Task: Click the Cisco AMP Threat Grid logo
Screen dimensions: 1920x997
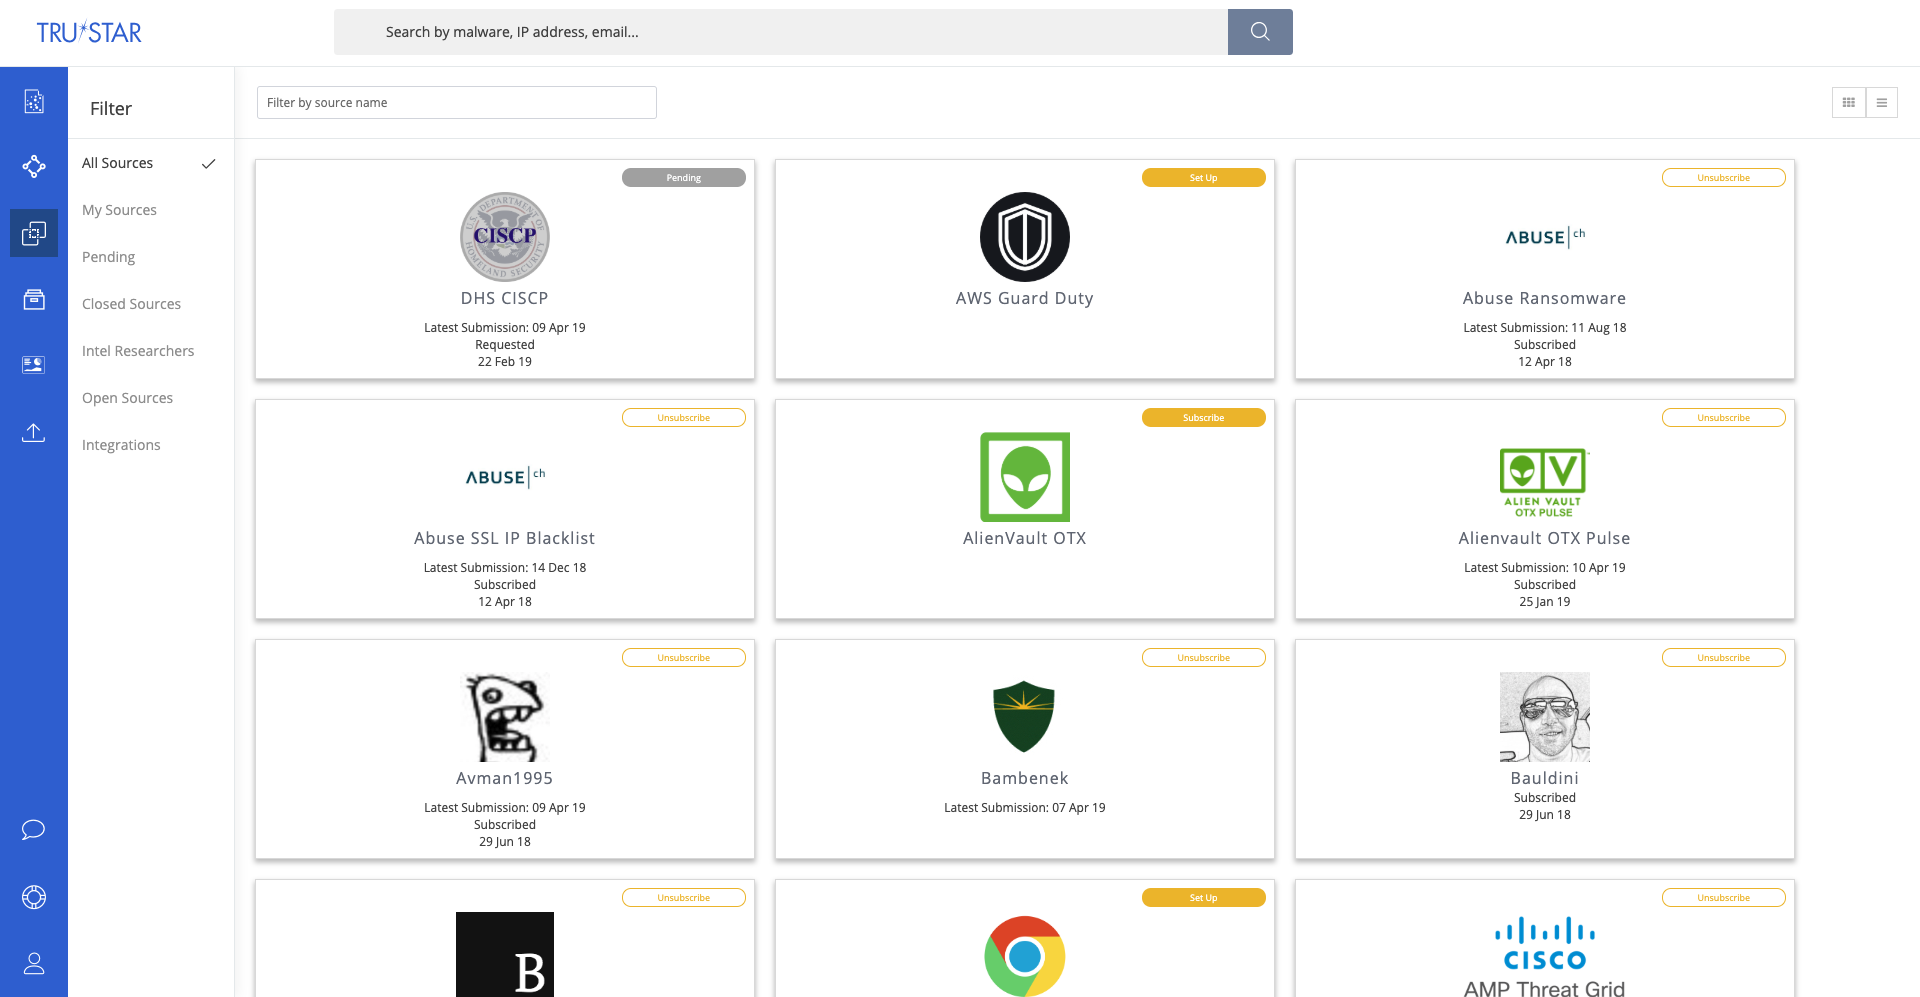Action: coord(1545,957)
